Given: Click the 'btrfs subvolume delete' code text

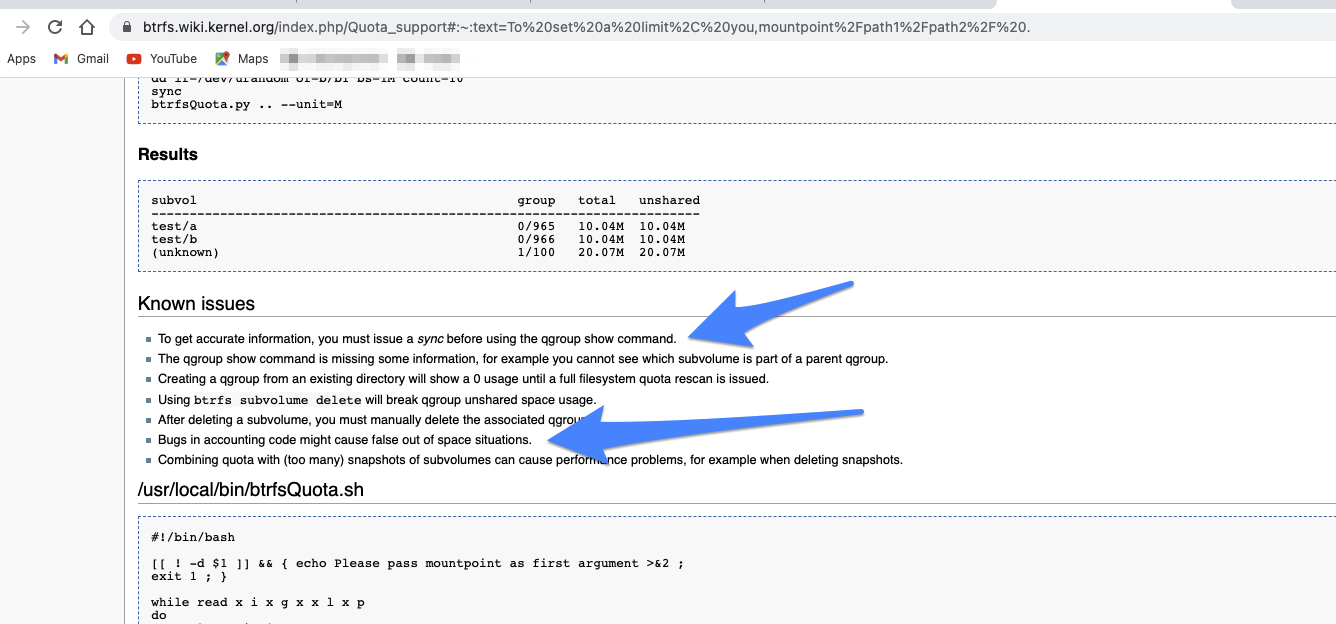Looking at the screenshot, I should pos(277,400).
